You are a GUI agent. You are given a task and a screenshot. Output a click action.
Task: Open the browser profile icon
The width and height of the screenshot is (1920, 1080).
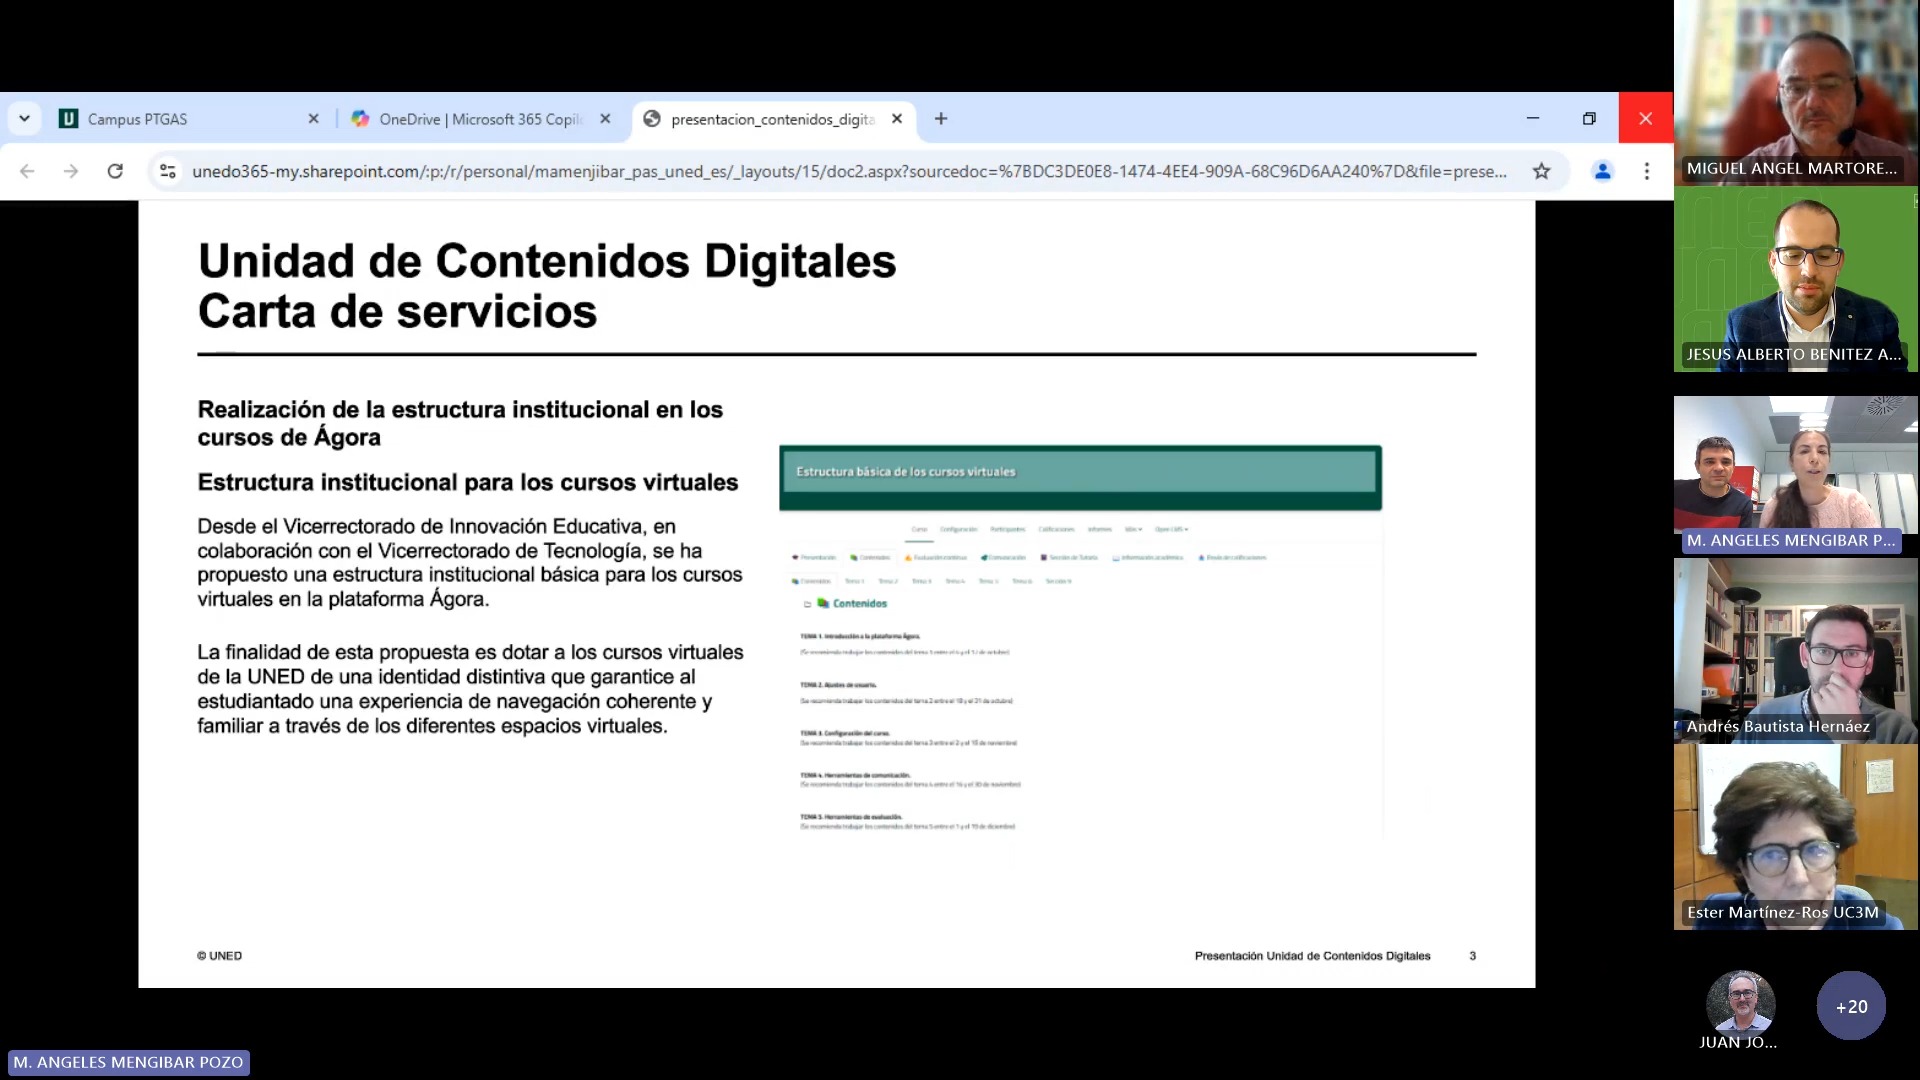[1602, 171]
